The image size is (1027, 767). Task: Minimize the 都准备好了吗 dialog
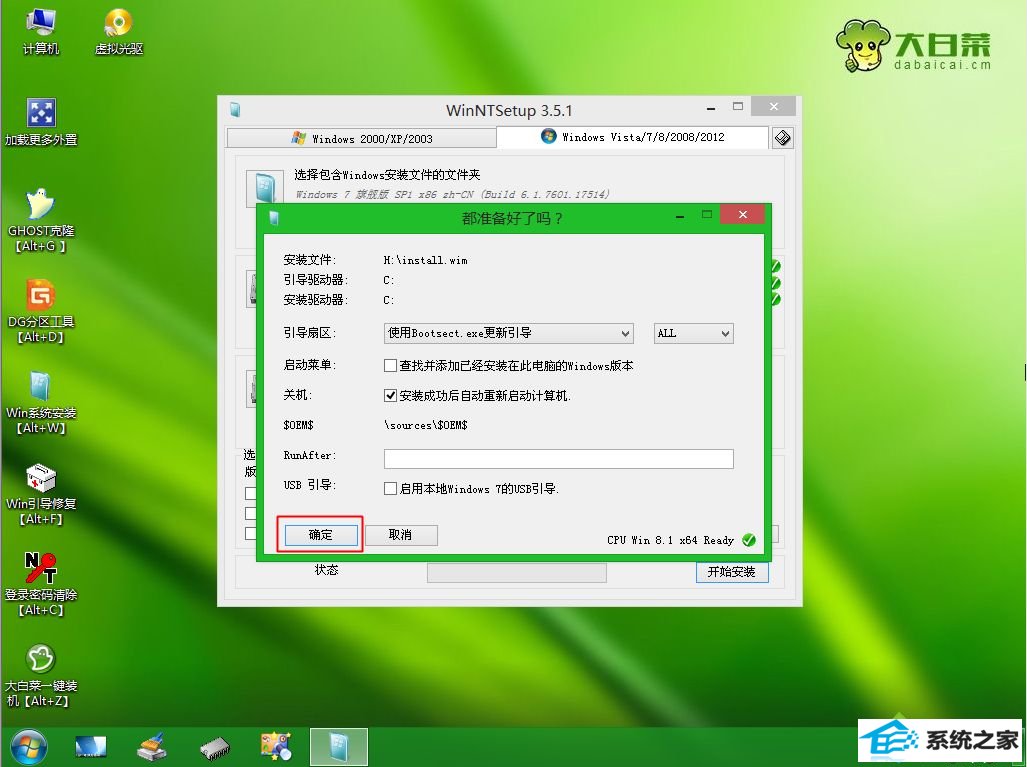click(x=681, y=215)
